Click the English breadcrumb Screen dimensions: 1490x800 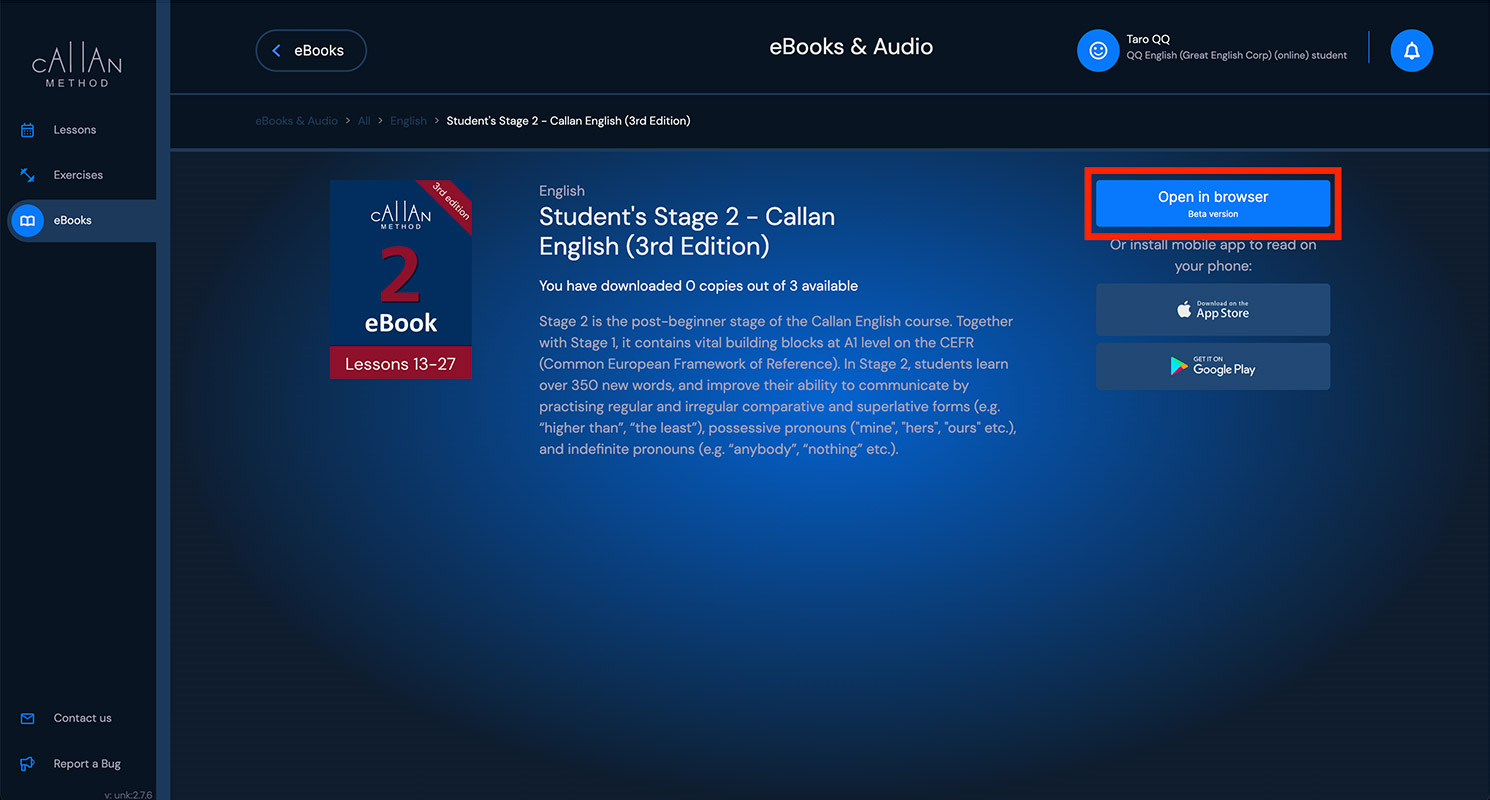pos(408,121)
